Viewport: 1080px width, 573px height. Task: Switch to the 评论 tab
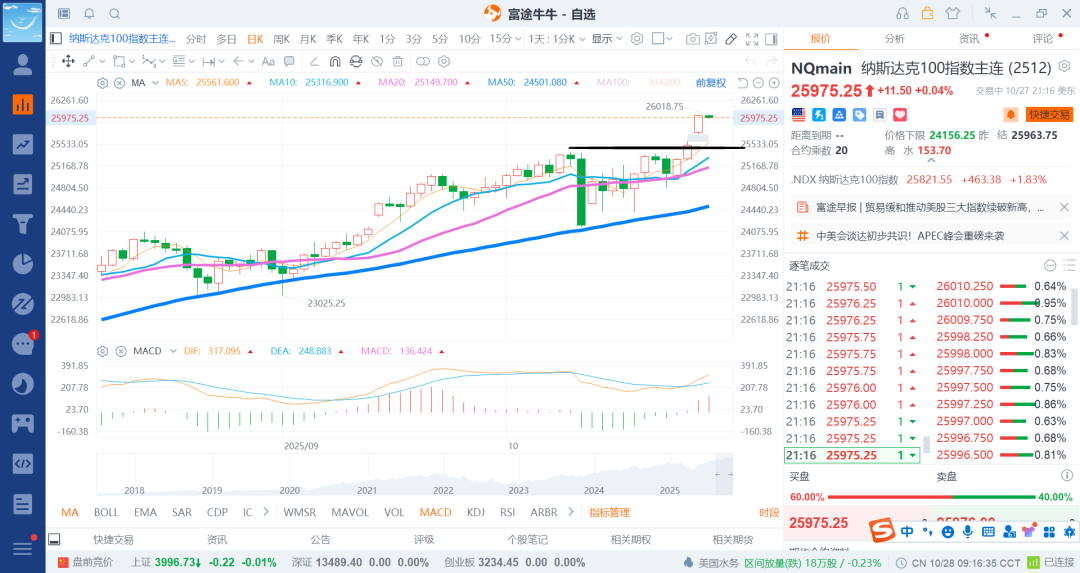(1042, 39)
